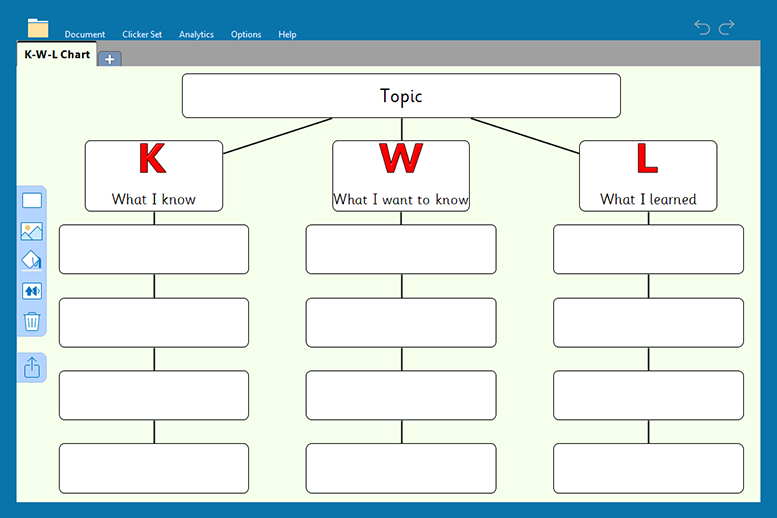Click the trash can delete icon
Screen dimensions: 777x518
coord(32,321)
